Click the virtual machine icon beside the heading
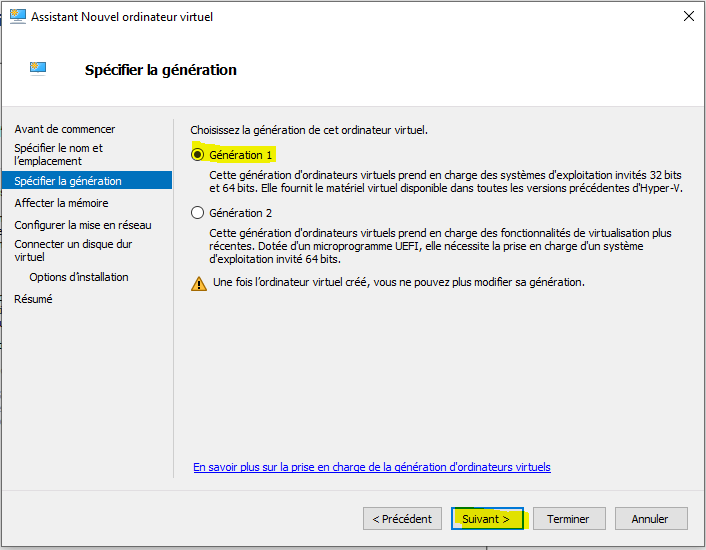The image size is (706, 550). (x=38, y=68)
